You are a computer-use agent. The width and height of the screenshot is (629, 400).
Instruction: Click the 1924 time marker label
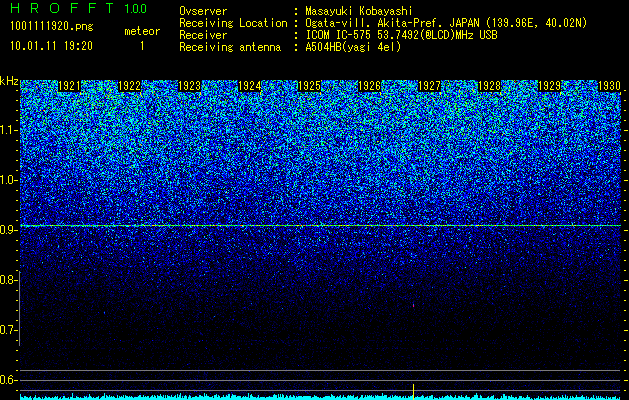click(250, 86)
